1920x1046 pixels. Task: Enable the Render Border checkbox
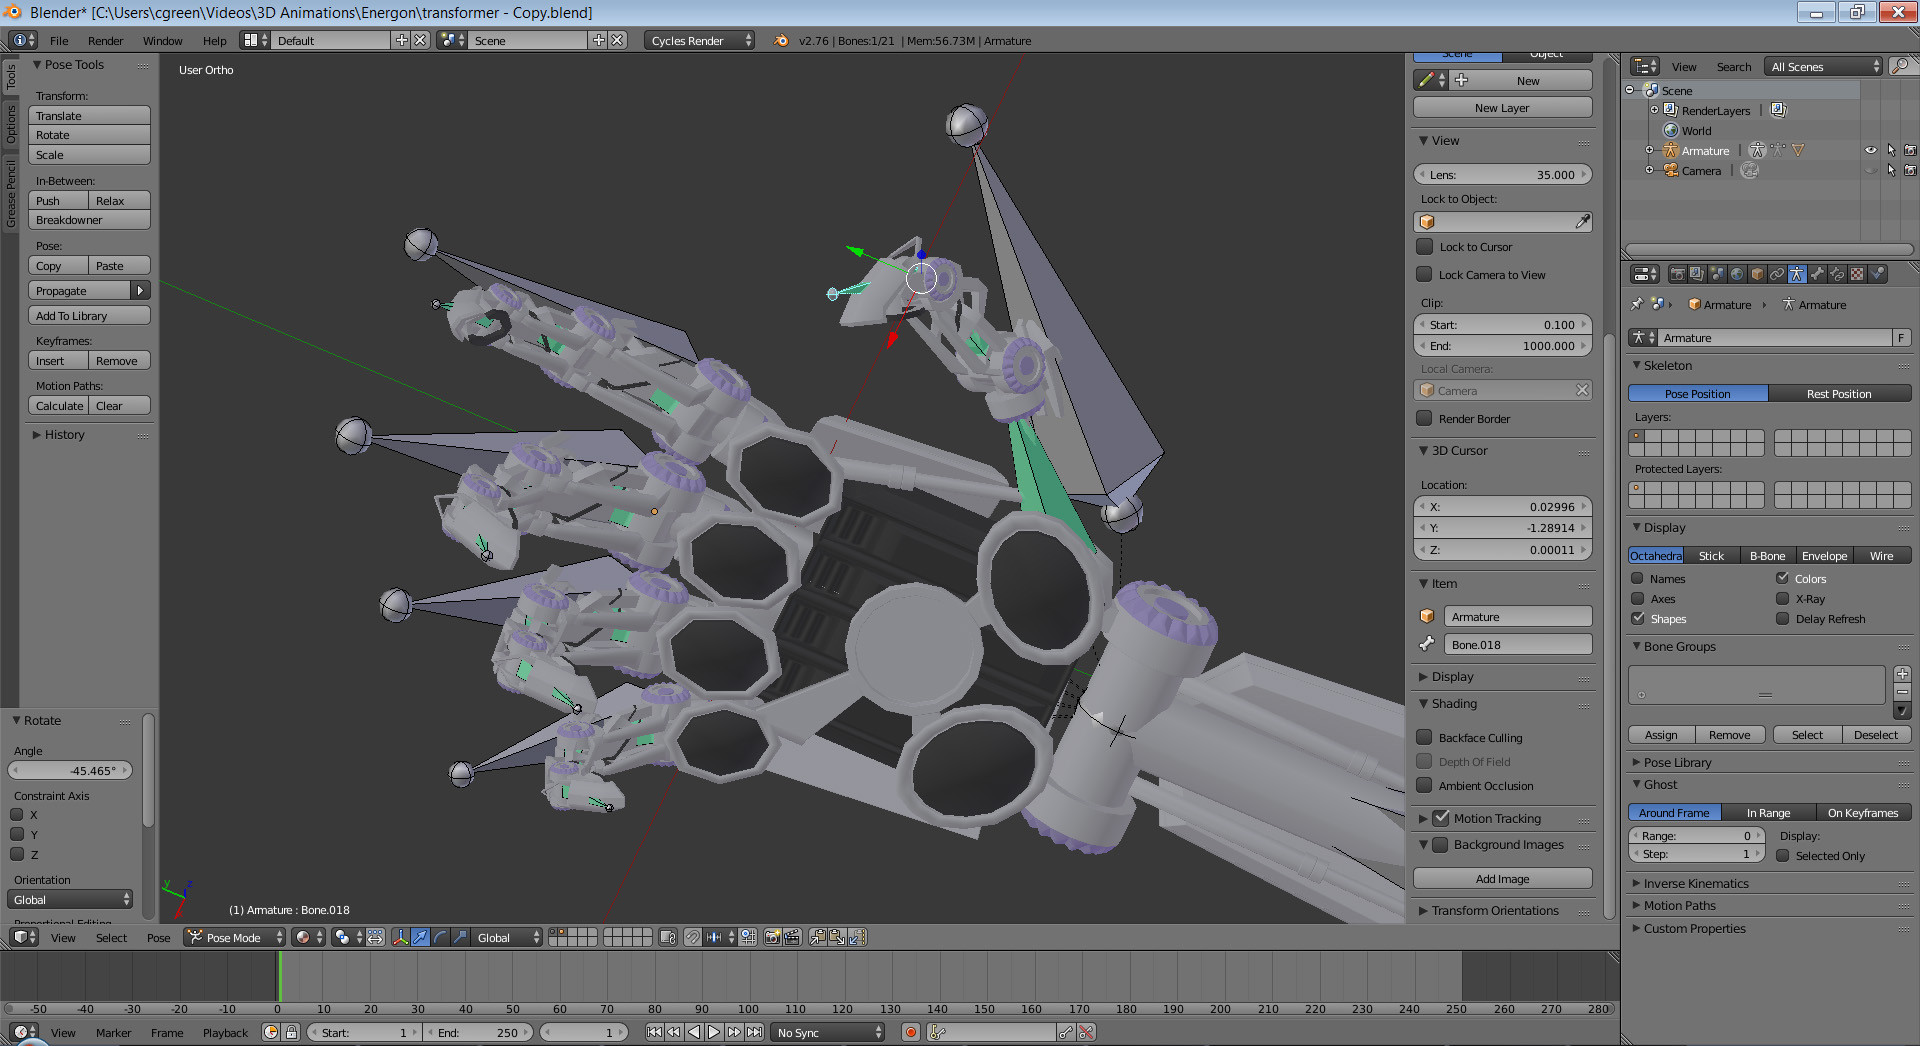[1425, 418]
